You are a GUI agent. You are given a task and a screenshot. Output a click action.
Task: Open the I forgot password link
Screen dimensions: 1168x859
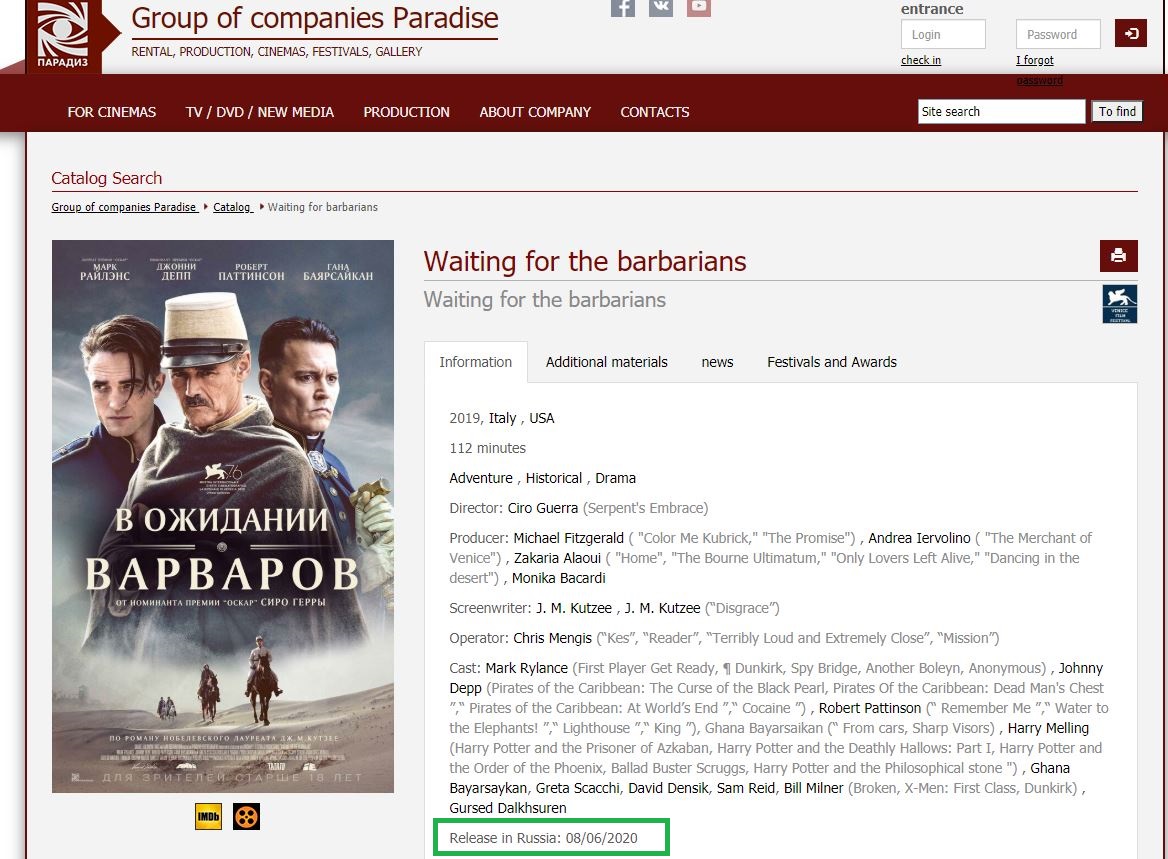coord(1035,61)
